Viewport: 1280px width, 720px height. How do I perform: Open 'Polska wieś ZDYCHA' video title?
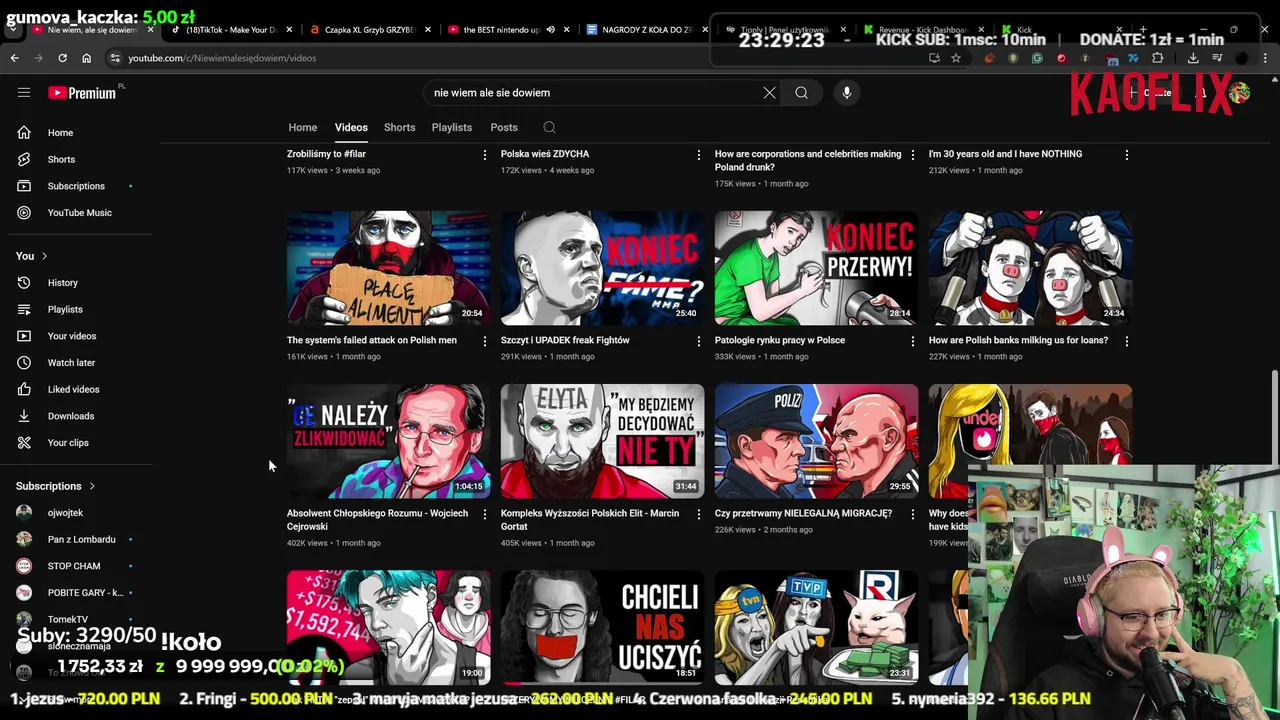click(x=545, y=154)
